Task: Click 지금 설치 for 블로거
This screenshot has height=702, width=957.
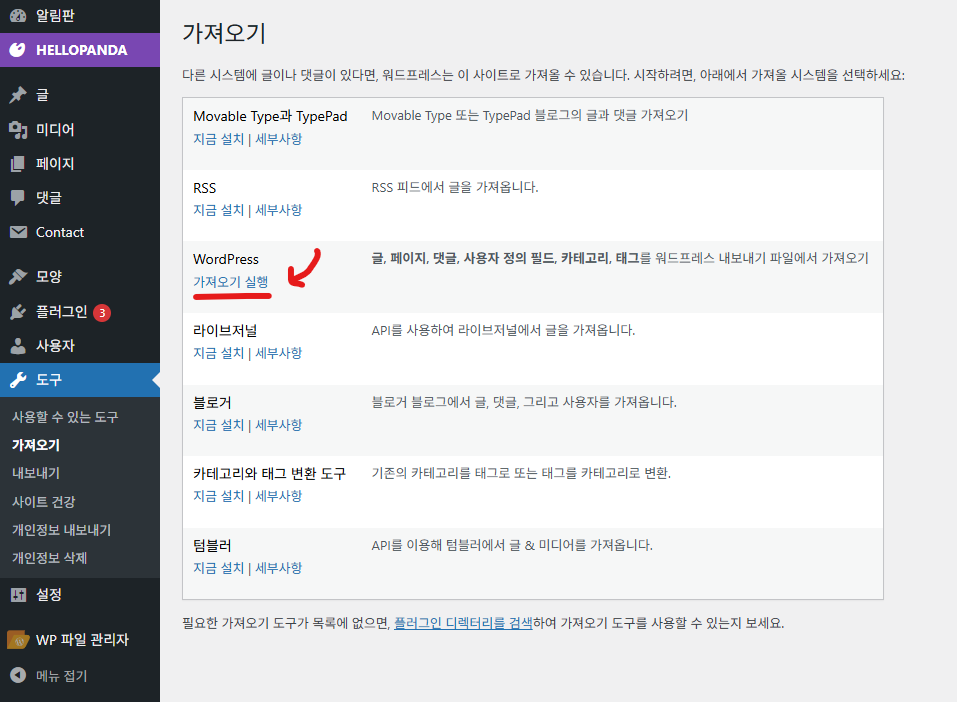Action: [x=218, y=425]
